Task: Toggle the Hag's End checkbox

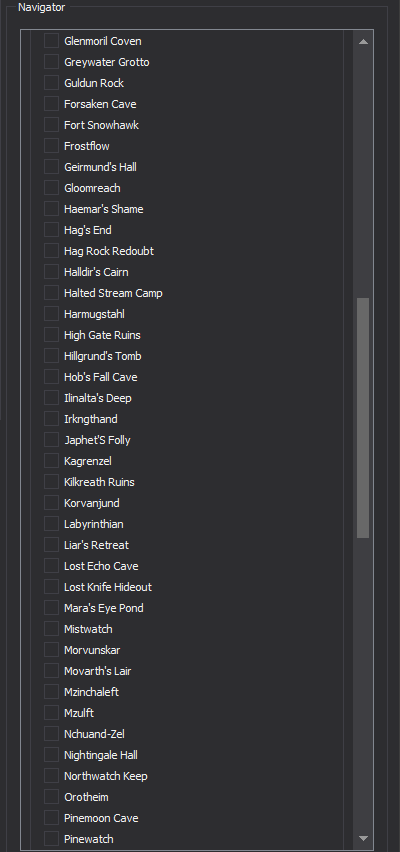Action: (52, 230)
